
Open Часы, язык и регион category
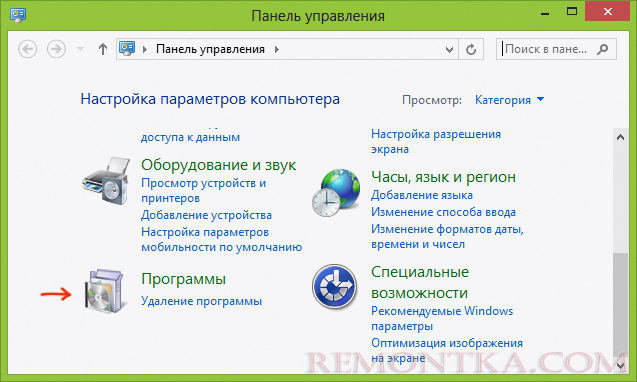pos(444,177)
